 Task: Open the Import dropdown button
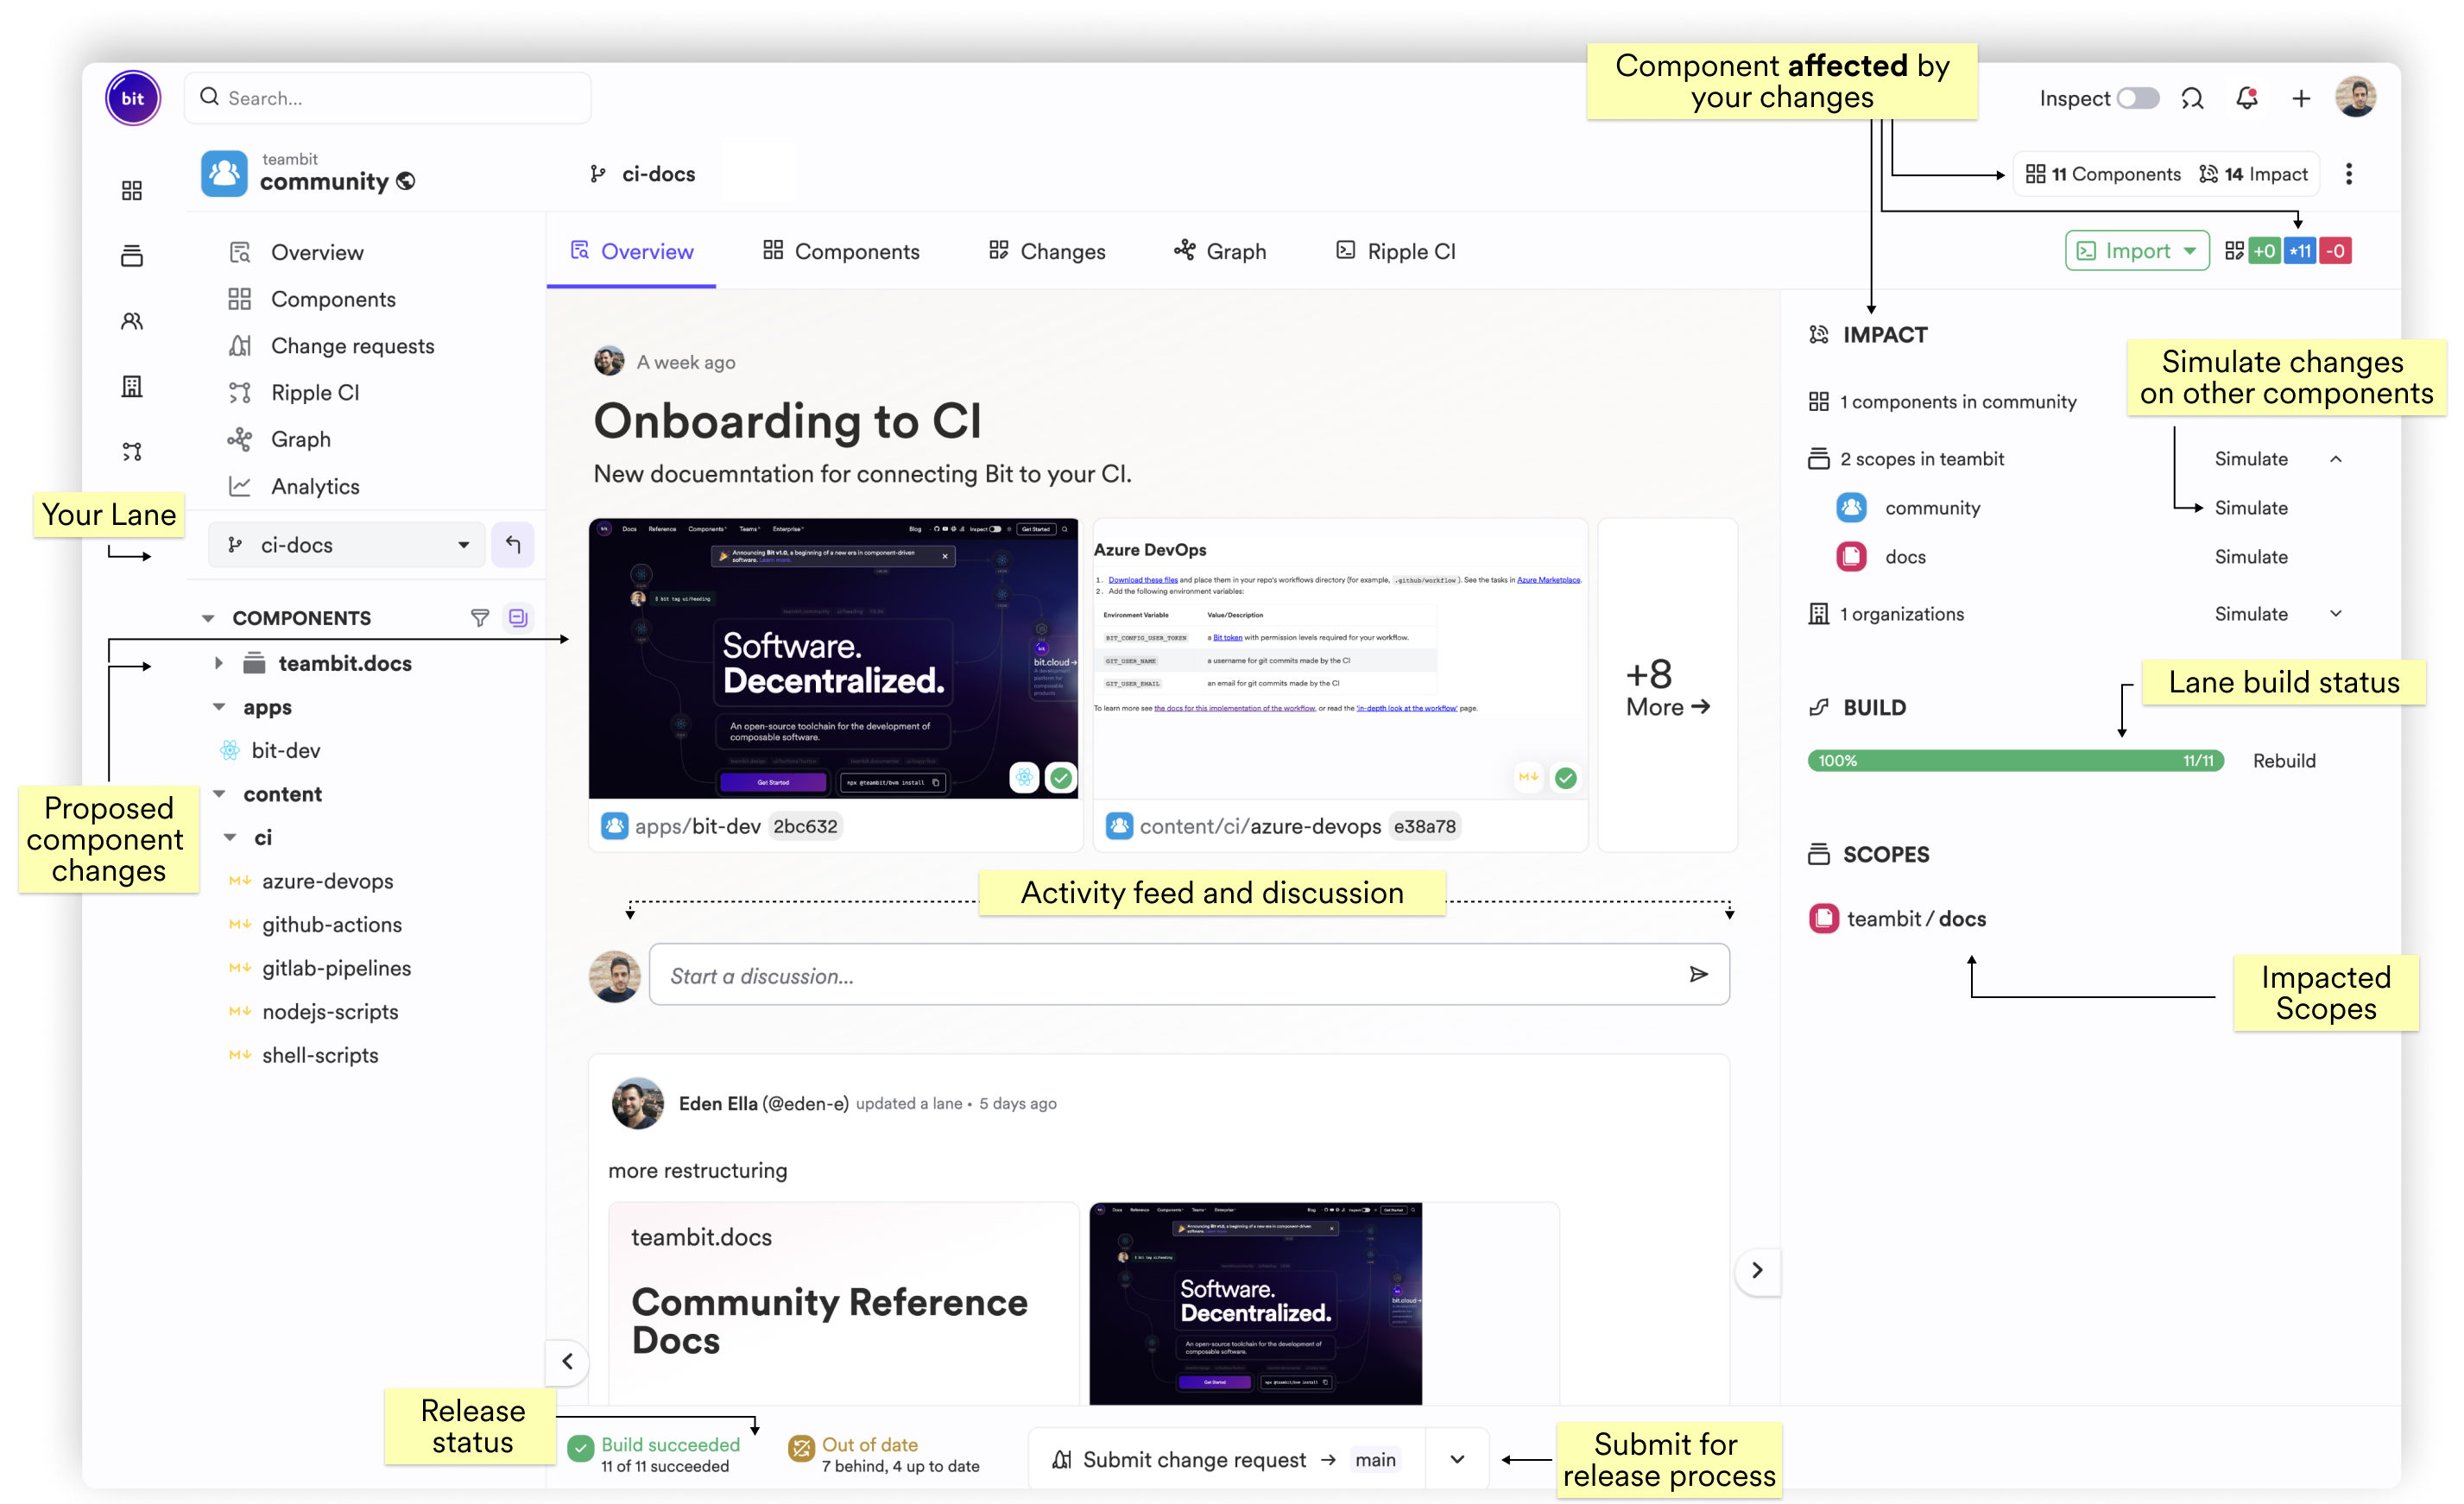coord(2137,251)
